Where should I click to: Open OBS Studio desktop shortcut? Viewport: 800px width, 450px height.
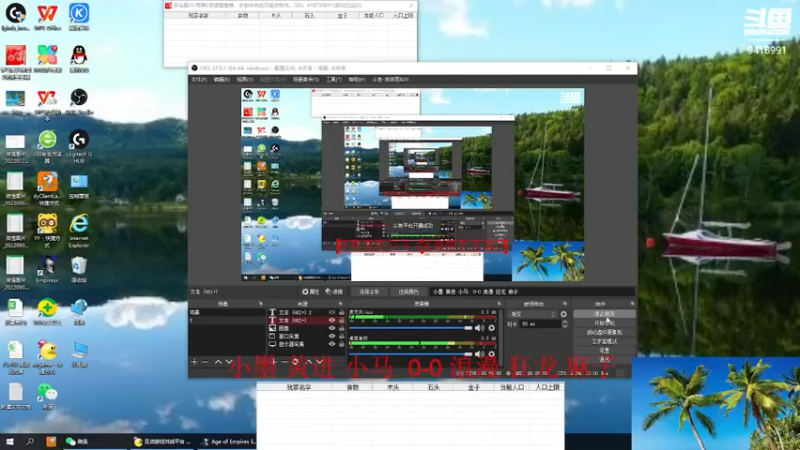point(79,101)
